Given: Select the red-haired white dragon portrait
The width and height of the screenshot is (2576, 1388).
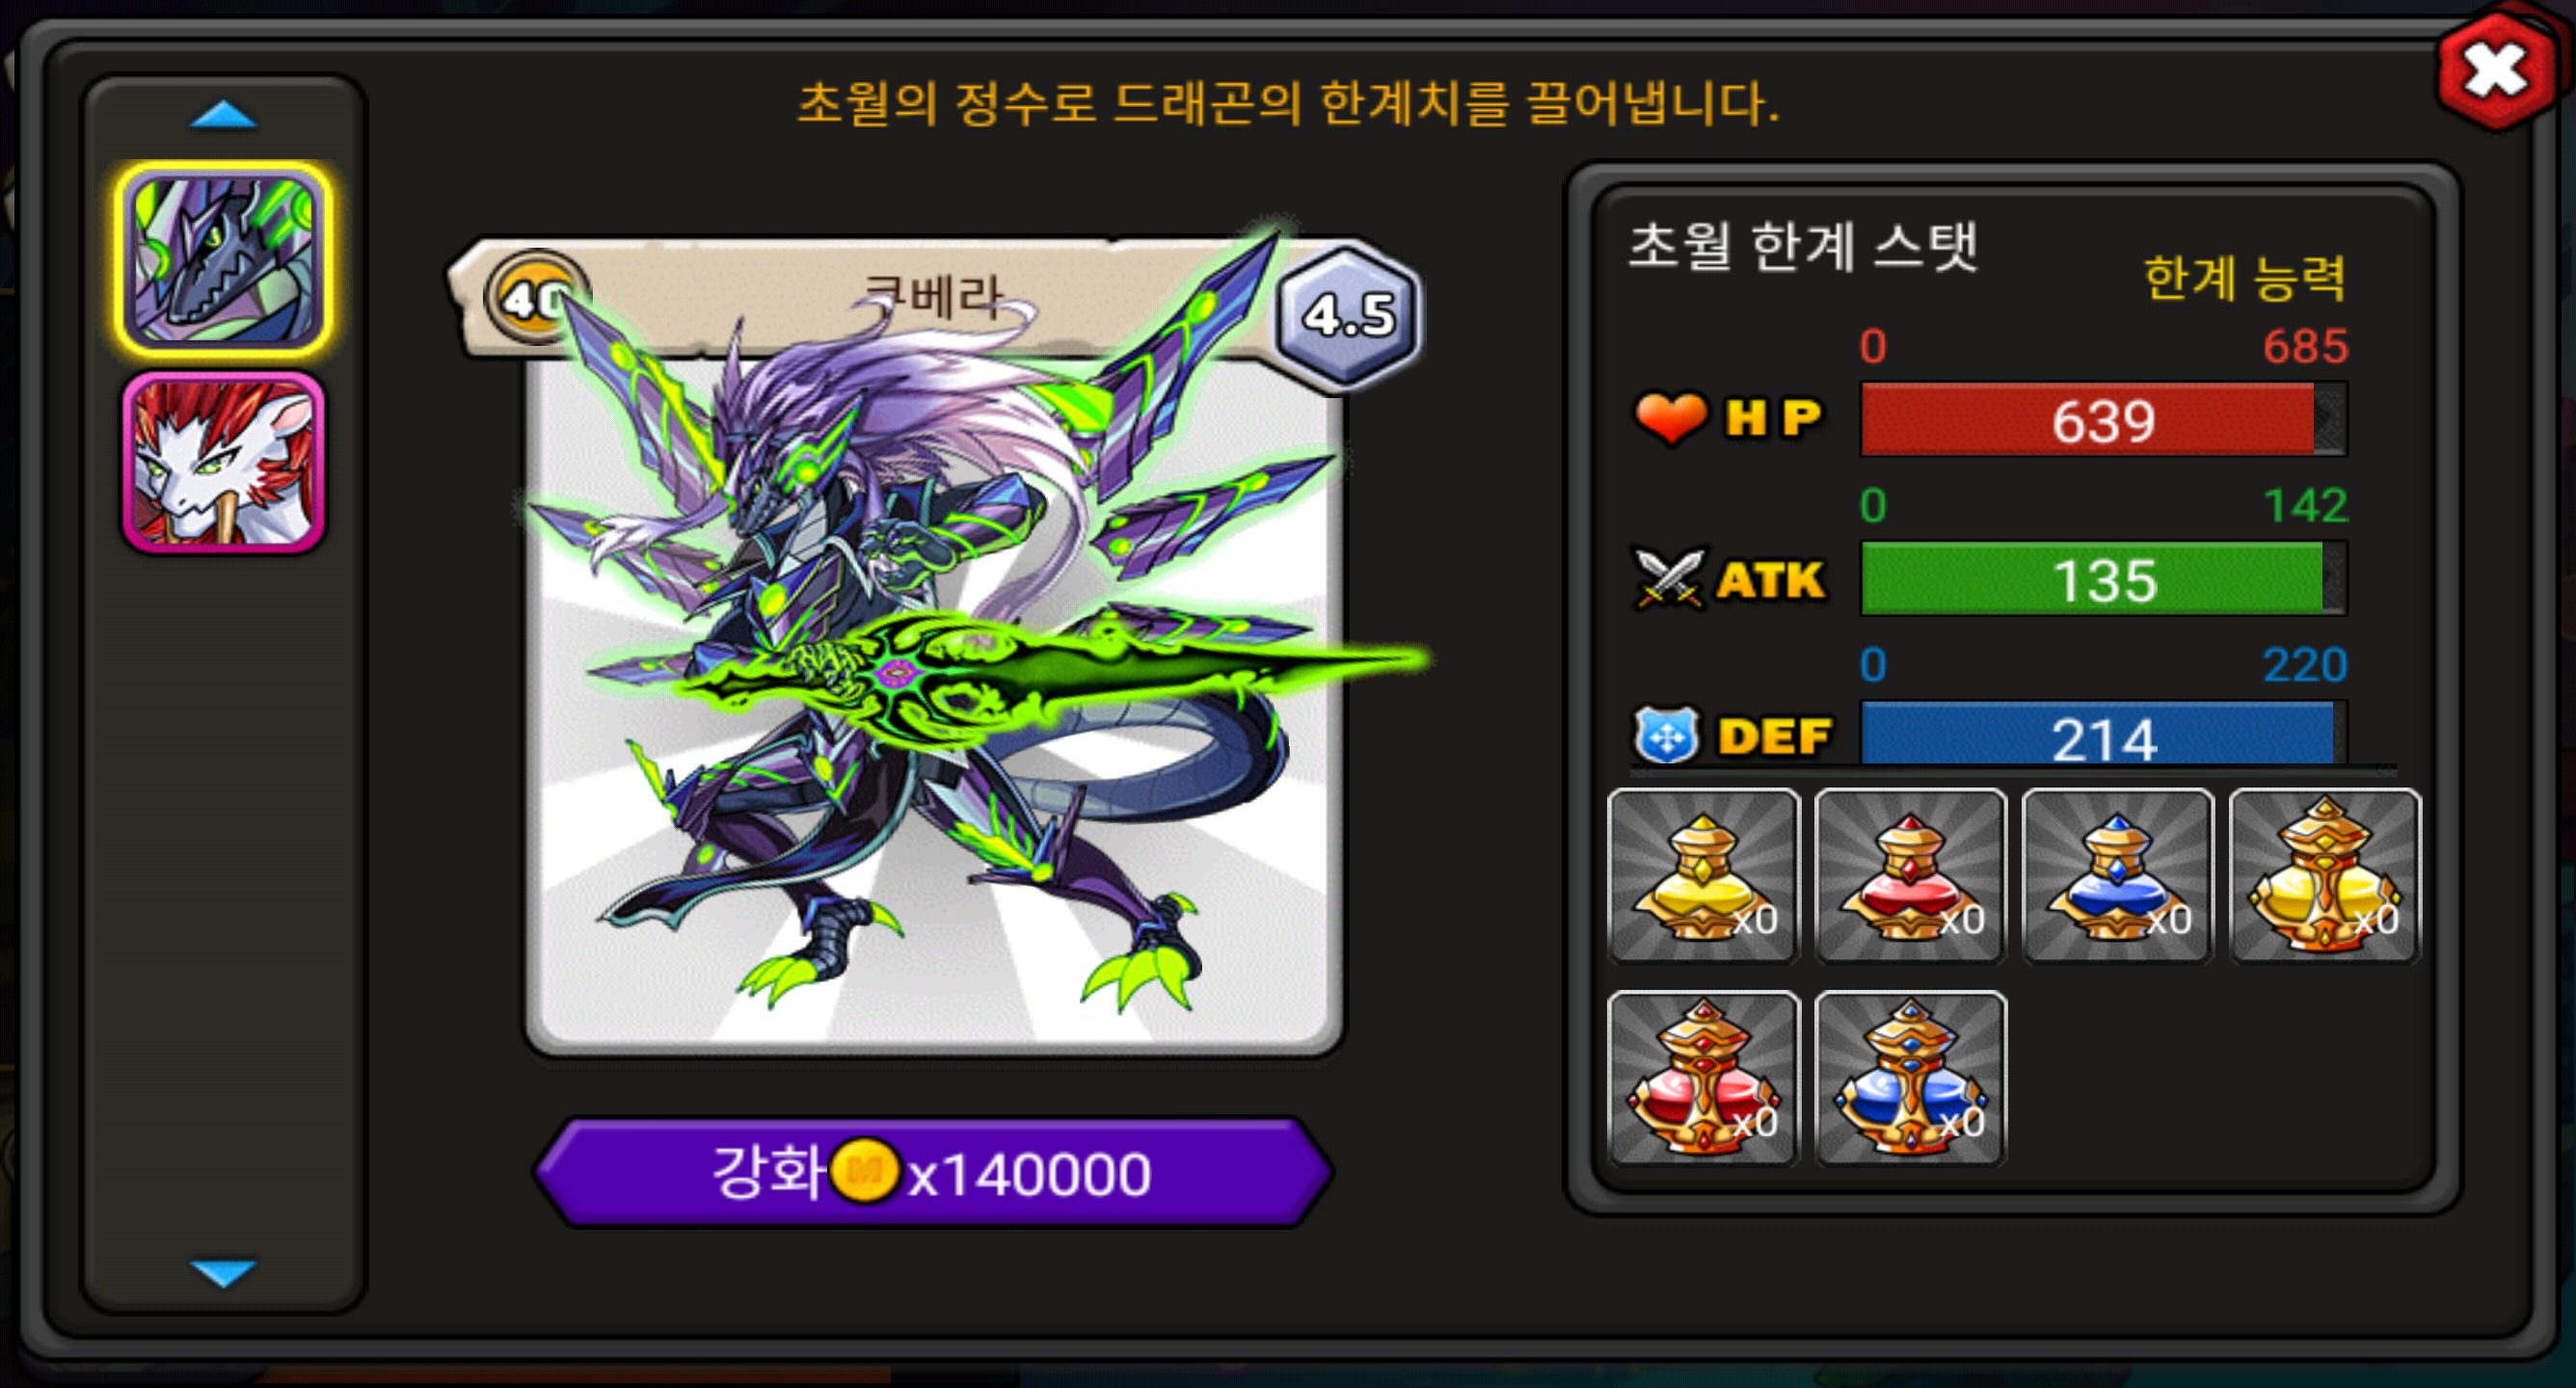Looking at the screenshot, I should point(223,462).
